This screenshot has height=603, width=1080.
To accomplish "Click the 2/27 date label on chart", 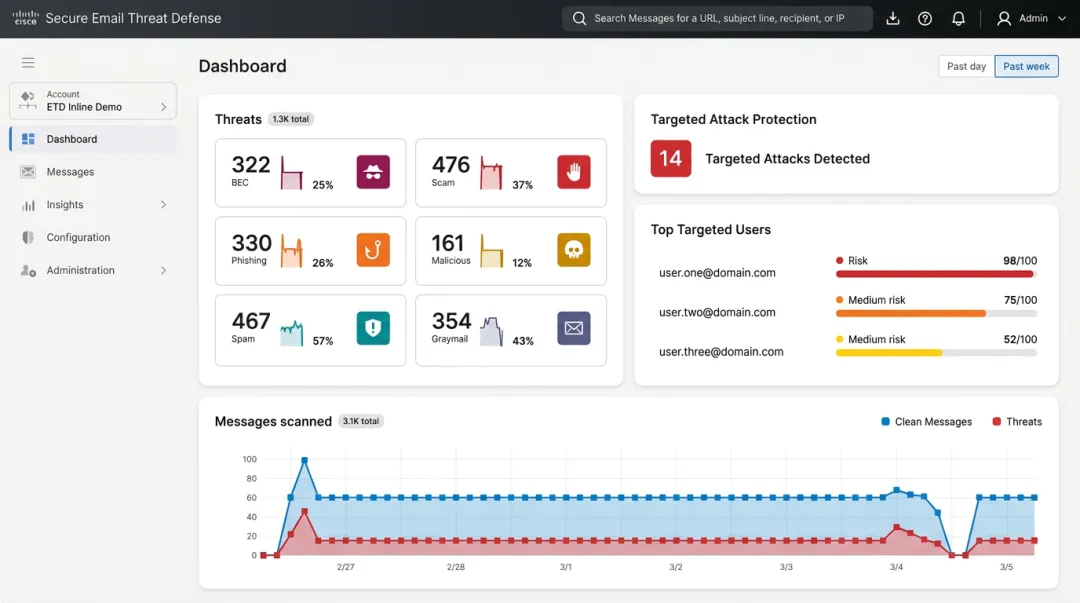I will click(x=346, y=567).
